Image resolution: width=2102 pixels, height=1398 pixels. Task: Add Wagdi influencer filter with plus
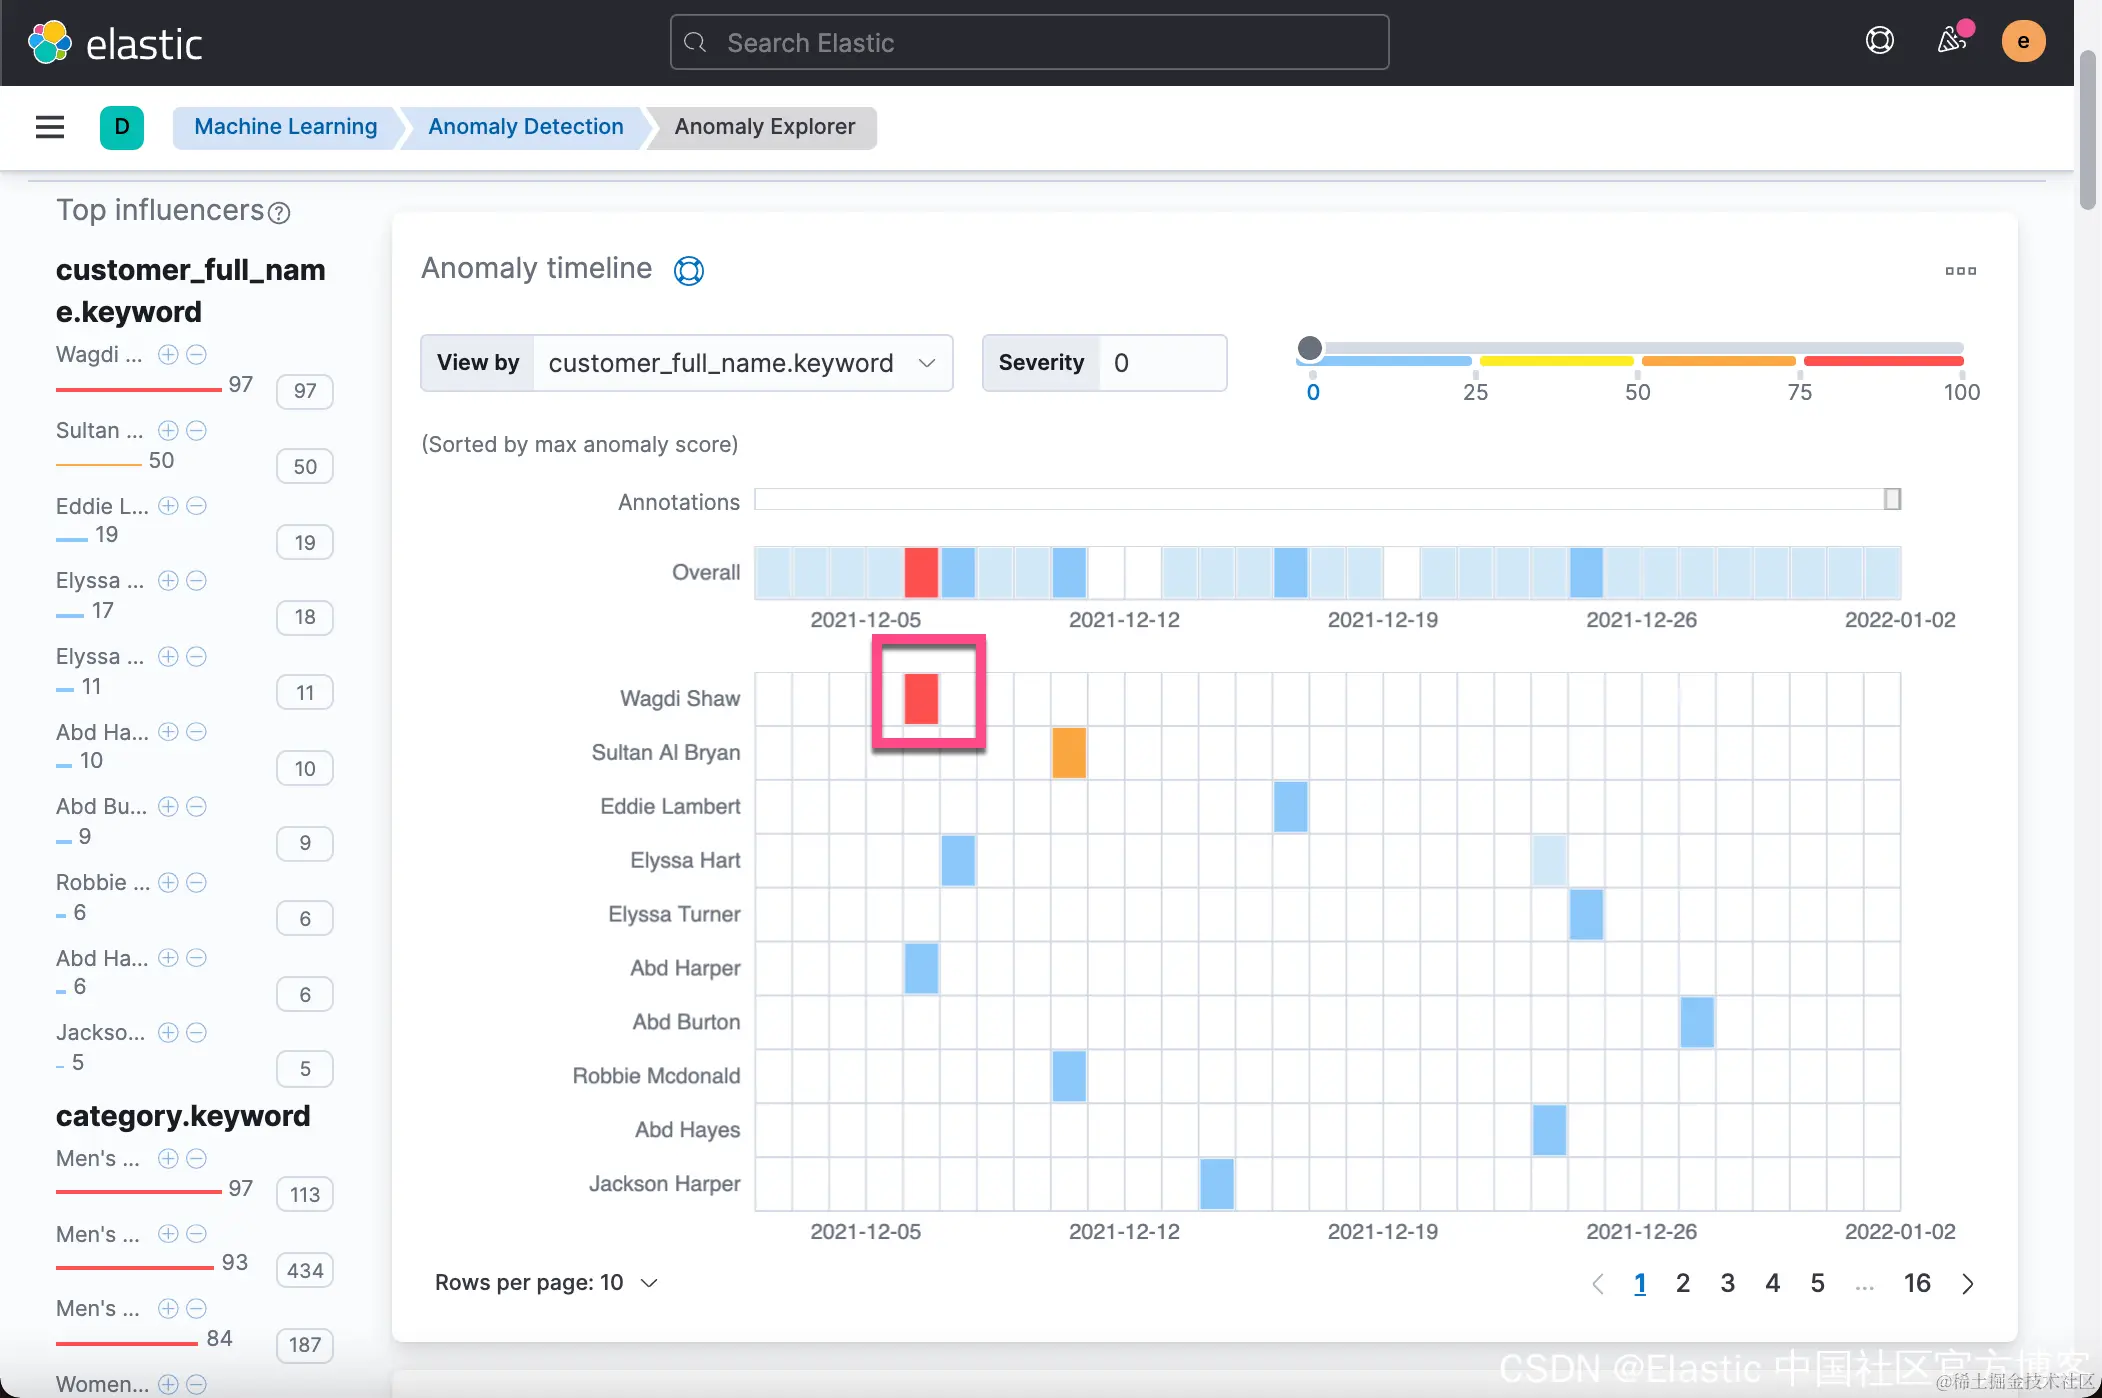pyautogui.click(x=168, y=354)
